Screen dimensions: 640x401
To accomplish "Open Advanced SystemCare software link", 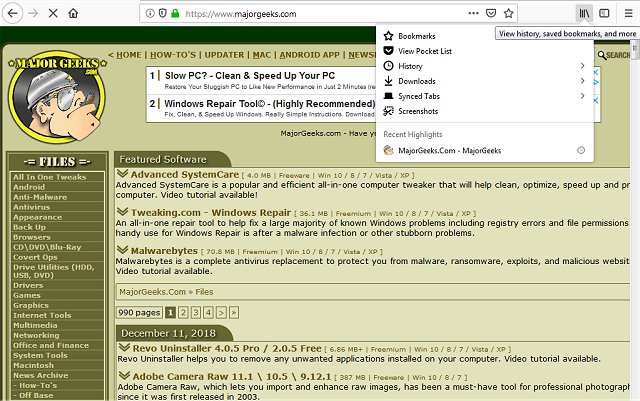I will pos(184,174).
